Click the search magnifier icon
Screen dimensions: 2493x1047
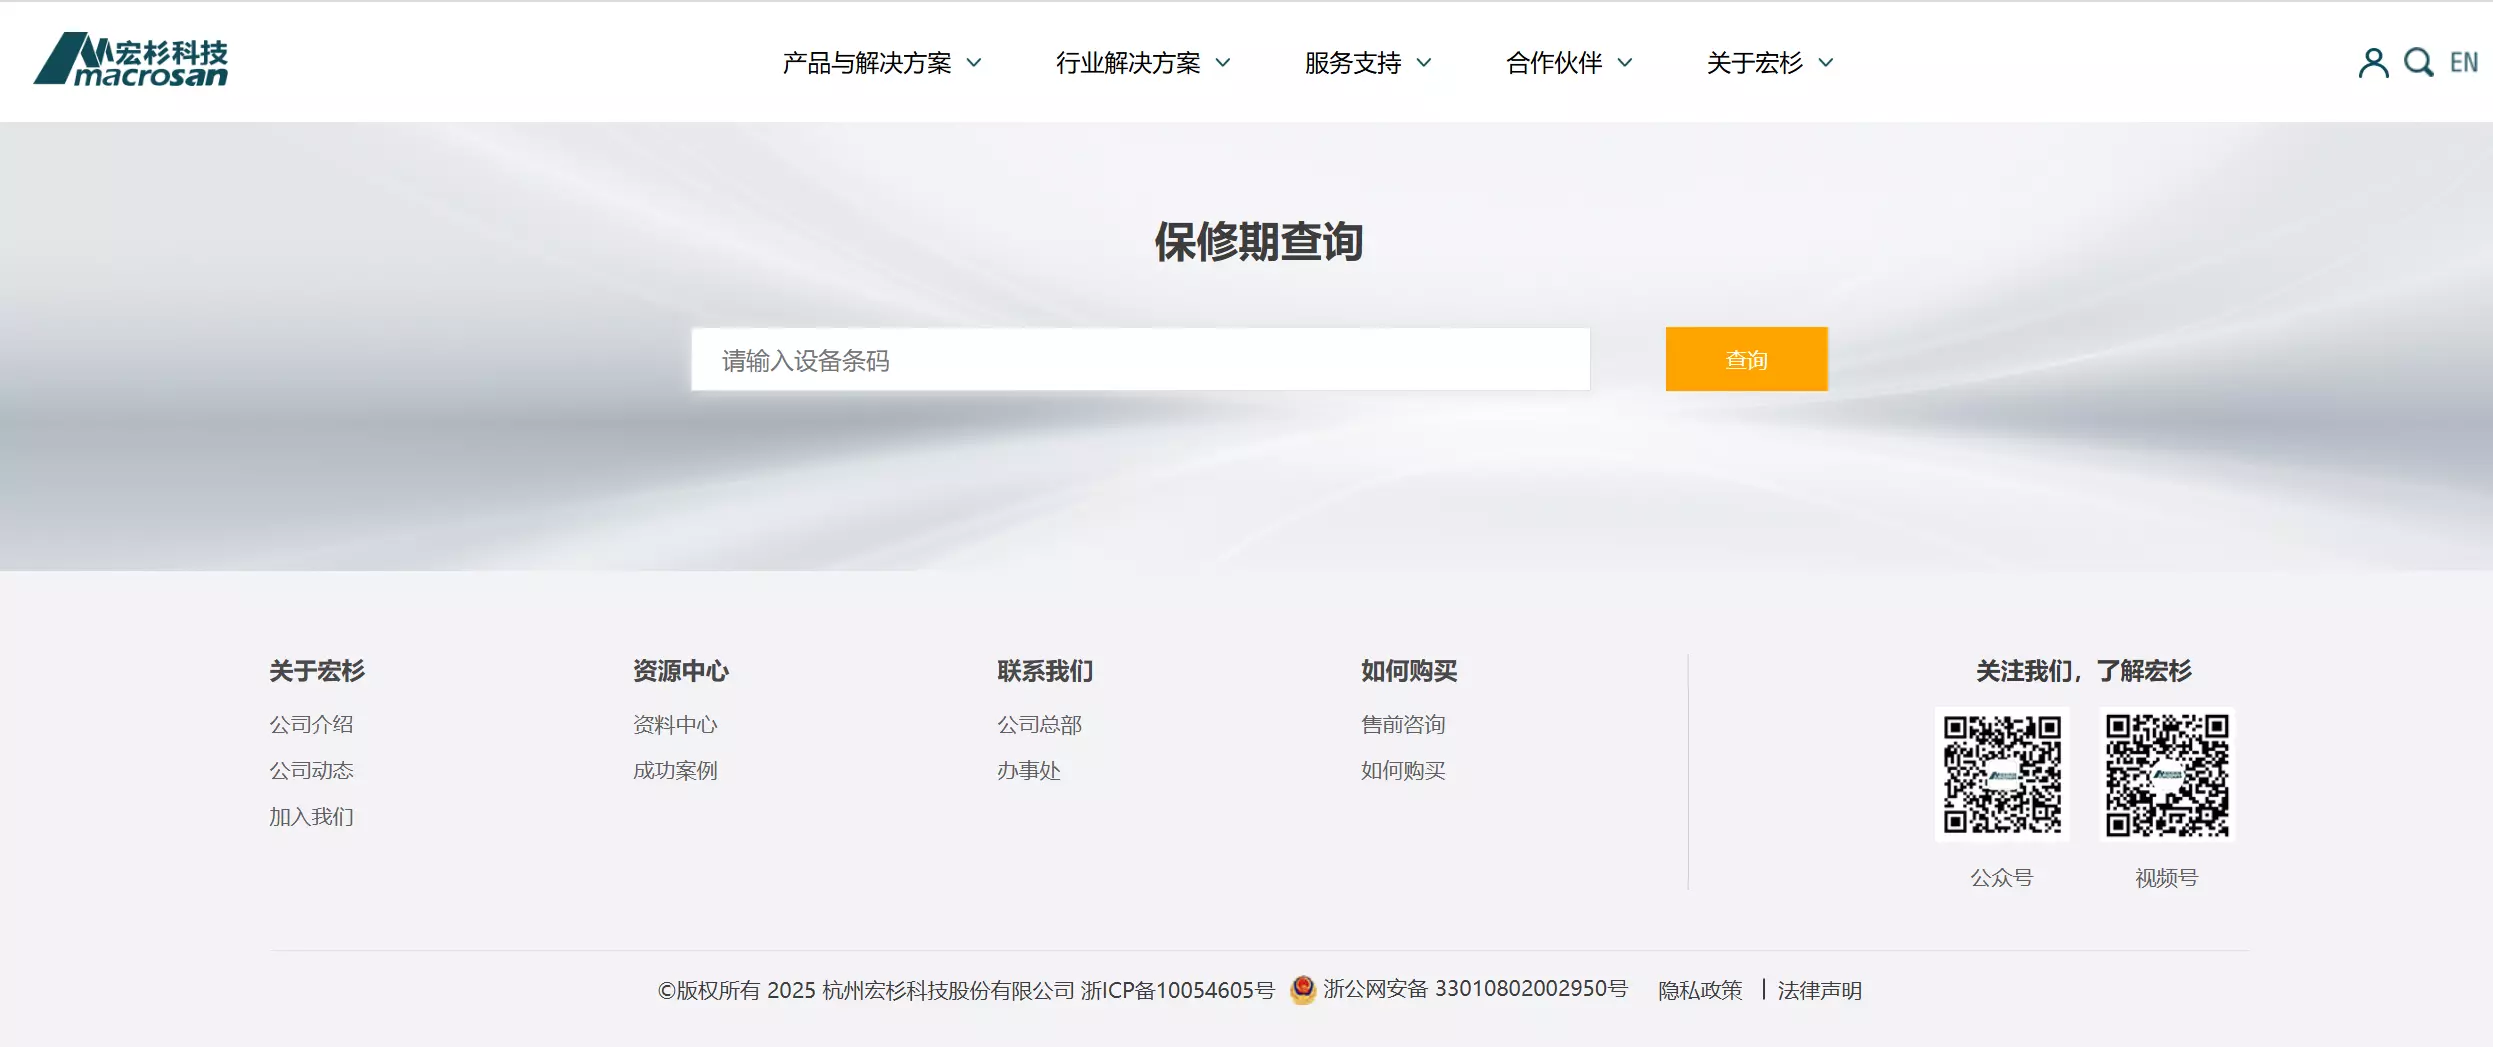point(2418,63)
